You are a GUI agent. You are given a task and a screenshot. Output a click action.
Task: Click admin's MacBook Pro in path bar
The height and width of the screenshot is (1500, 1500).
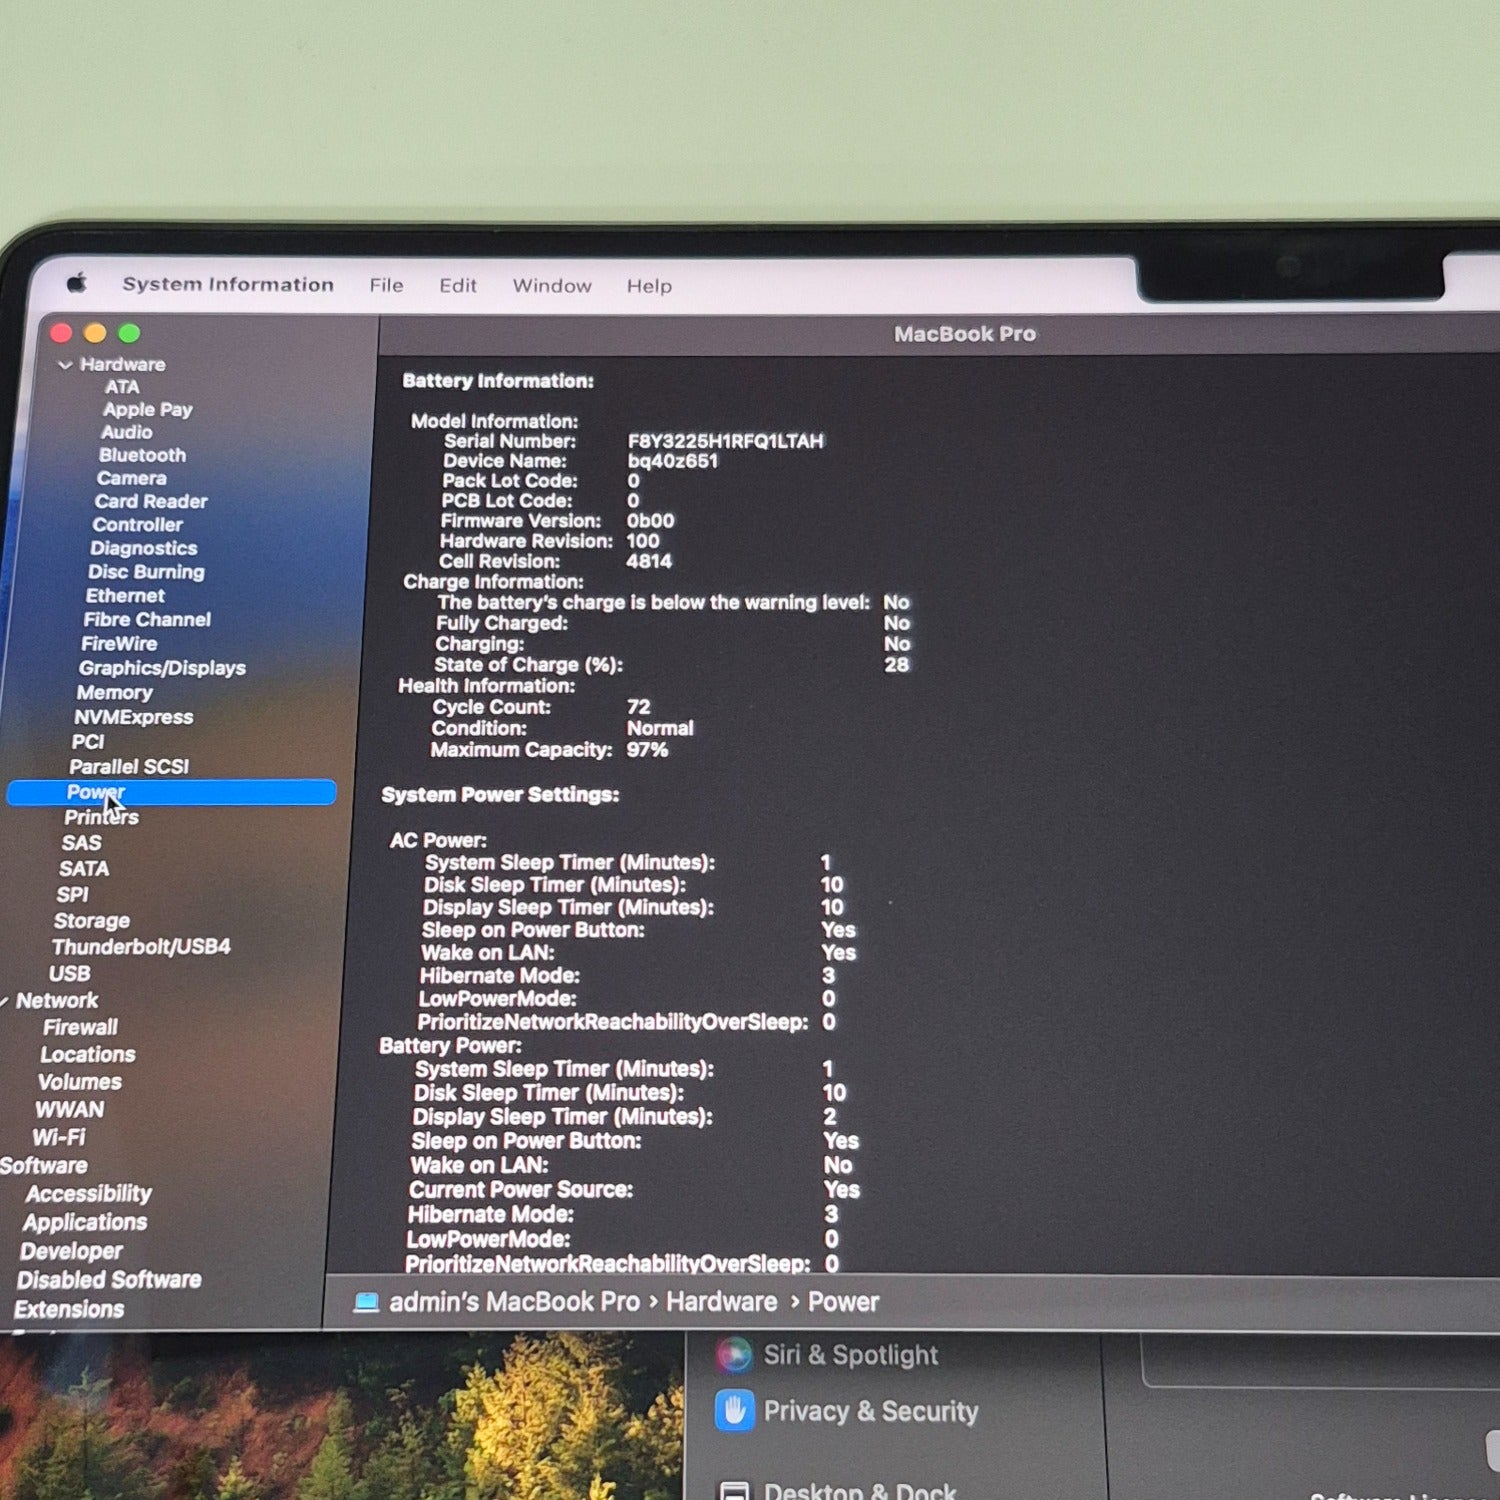[x=514, y=1302]
